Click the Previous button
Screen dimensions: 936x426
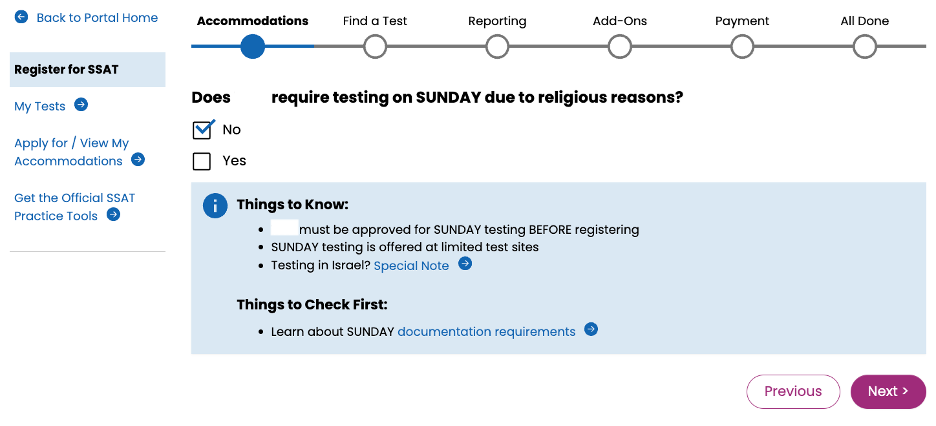tap(793, 391)
